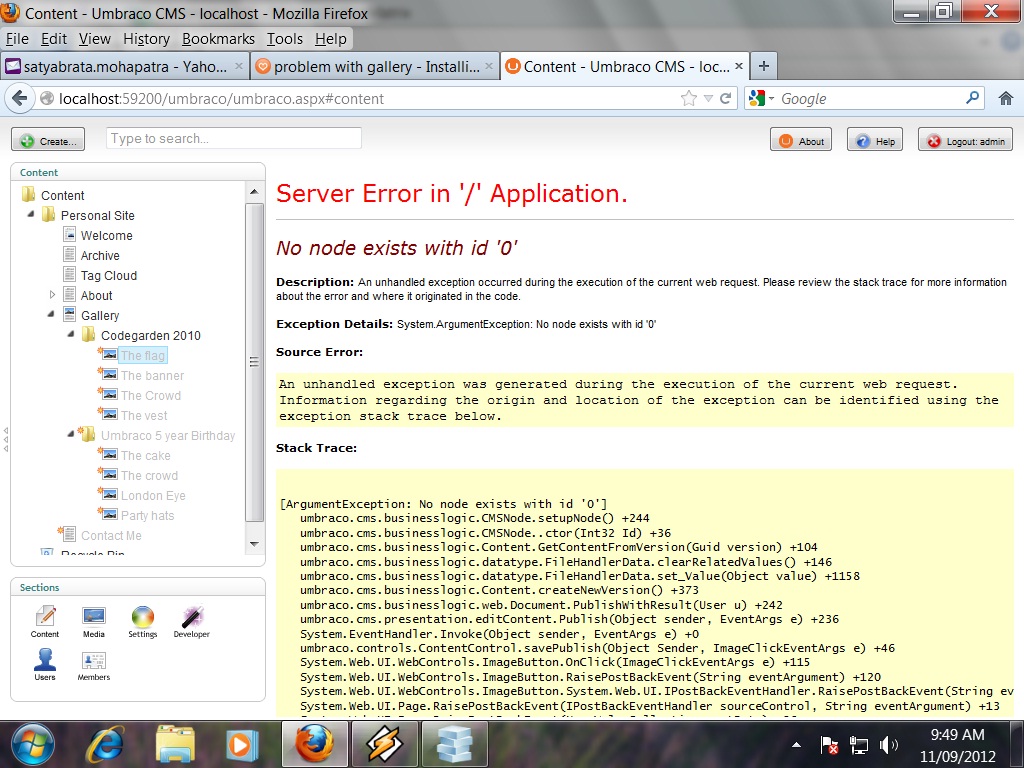Click the volume speaker tray icon
Viewport: 1024px width, 768px height.
point(888,744)
